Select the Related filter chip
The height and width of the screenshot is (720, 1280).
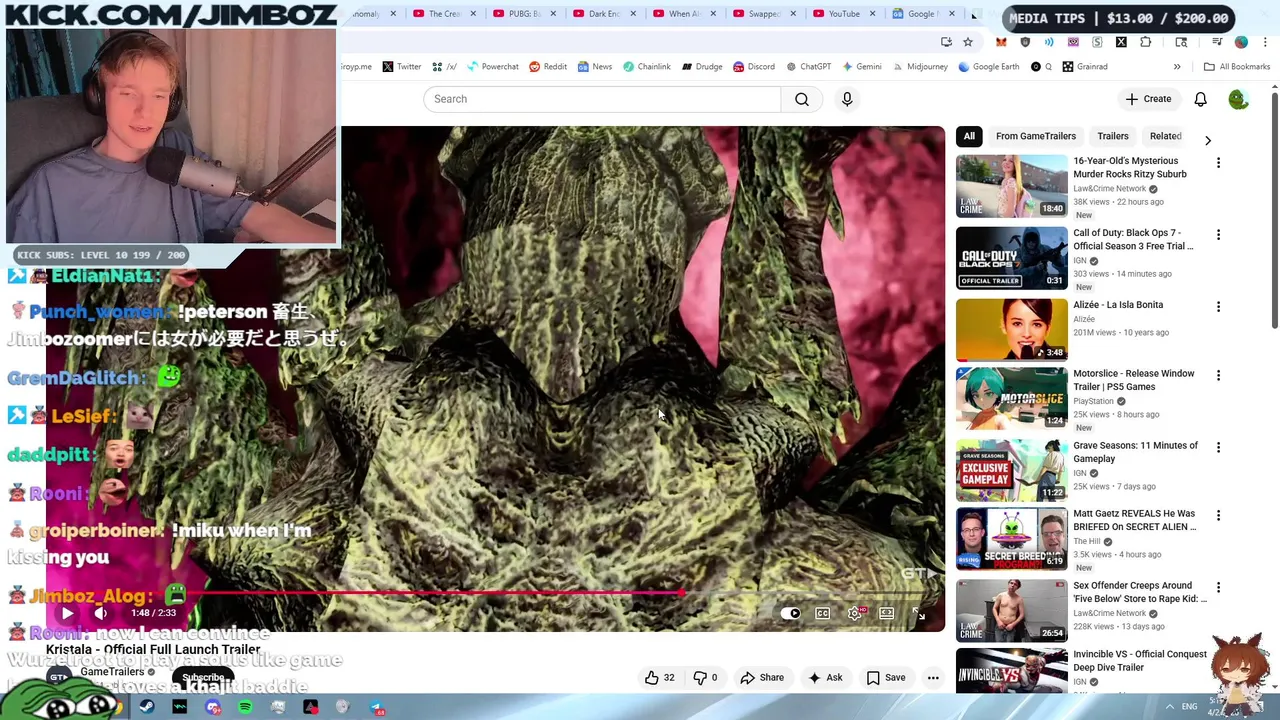(x=1165, y=136)
